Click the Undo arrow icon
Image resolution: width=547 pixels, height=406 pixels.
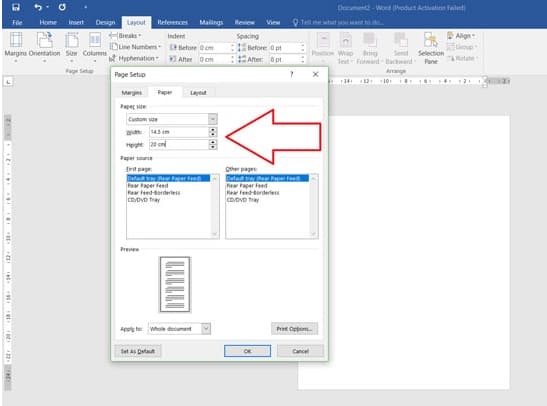(38, 7)
